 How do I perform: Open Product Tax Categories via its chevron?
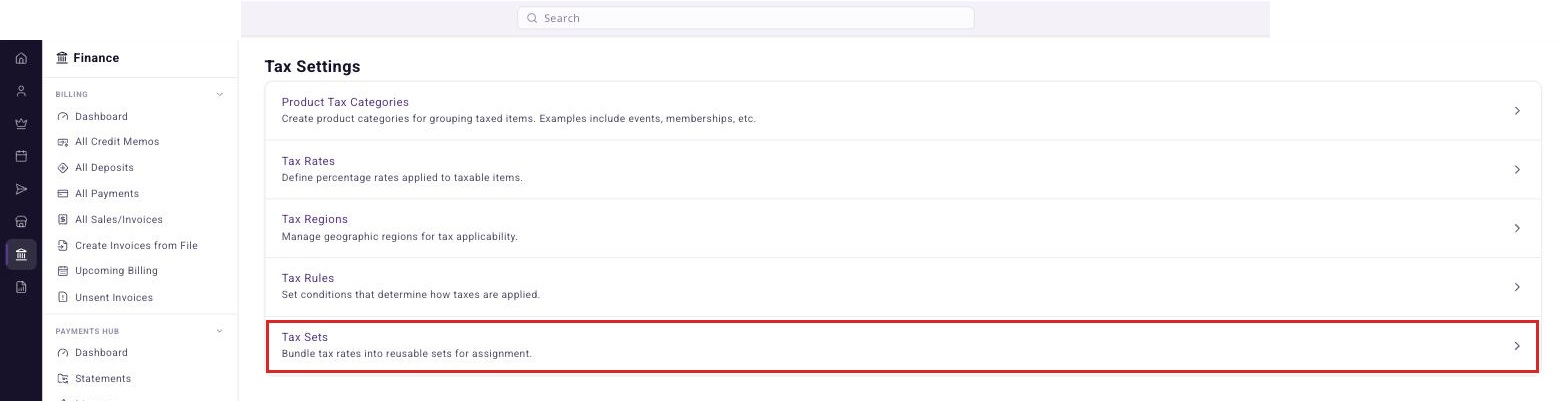1517,111
